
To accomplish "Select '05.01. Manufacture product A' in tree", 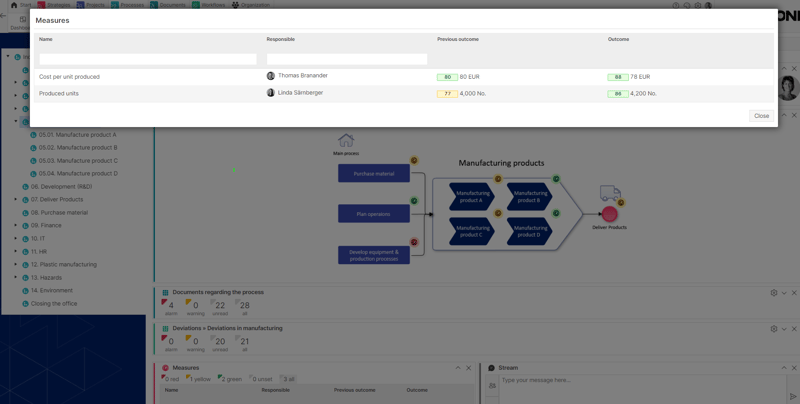I will pyautogui.click(x=77, y=135).
